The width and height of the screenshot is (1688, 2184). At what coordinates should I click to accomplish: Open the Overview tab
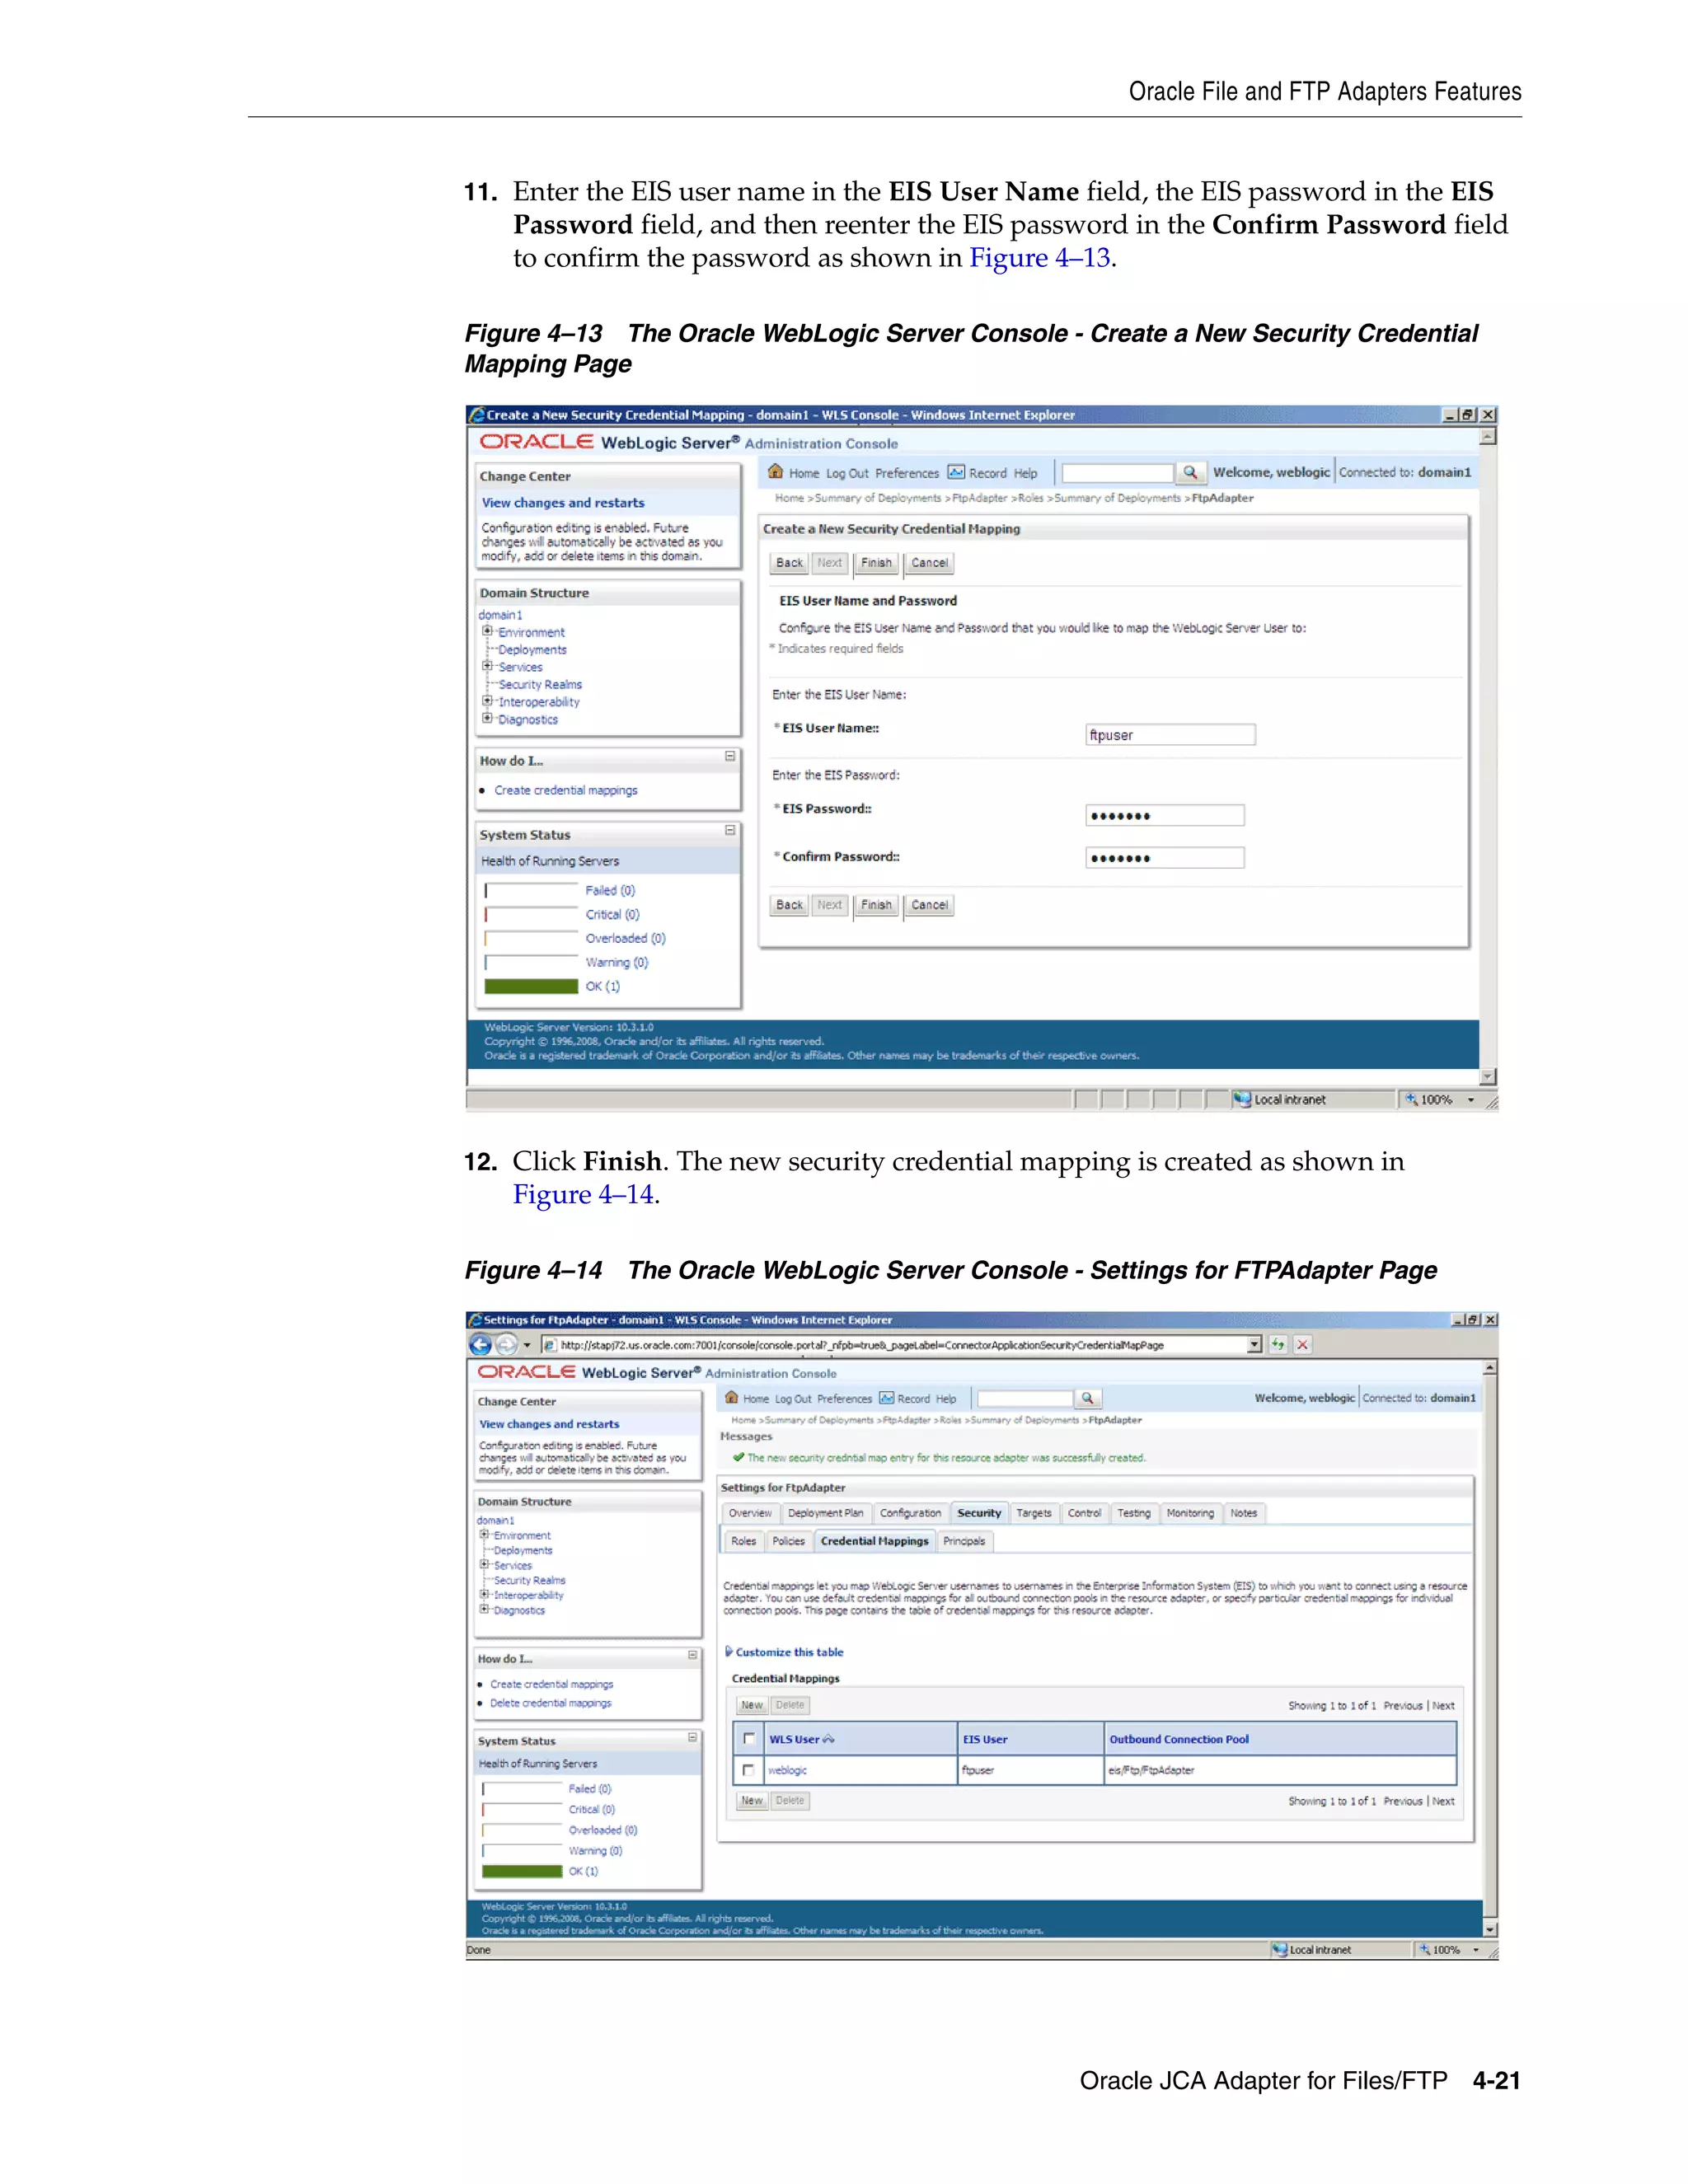[x=750, y=1513]
